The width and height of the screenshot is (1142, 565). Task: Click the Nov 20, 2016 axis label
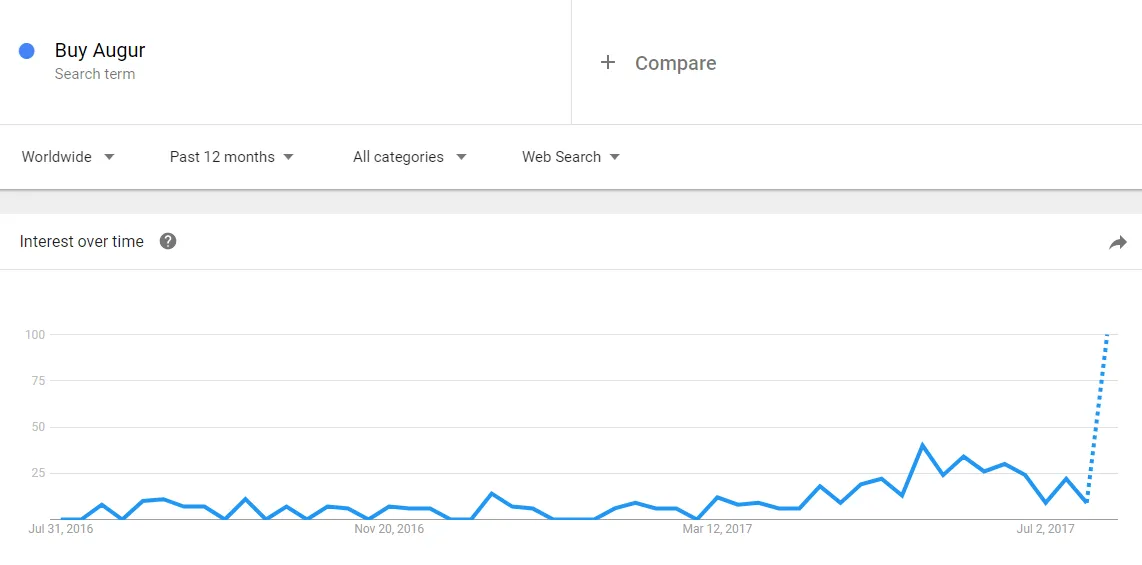[x=389, y=529]
